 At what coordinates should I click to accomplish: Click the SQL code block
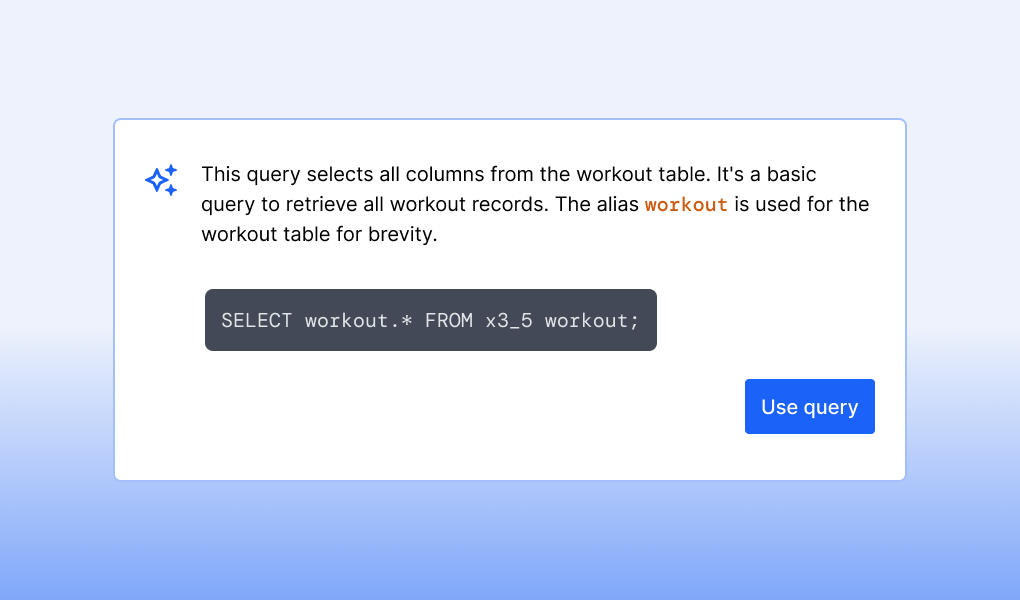tap(430, 320)
